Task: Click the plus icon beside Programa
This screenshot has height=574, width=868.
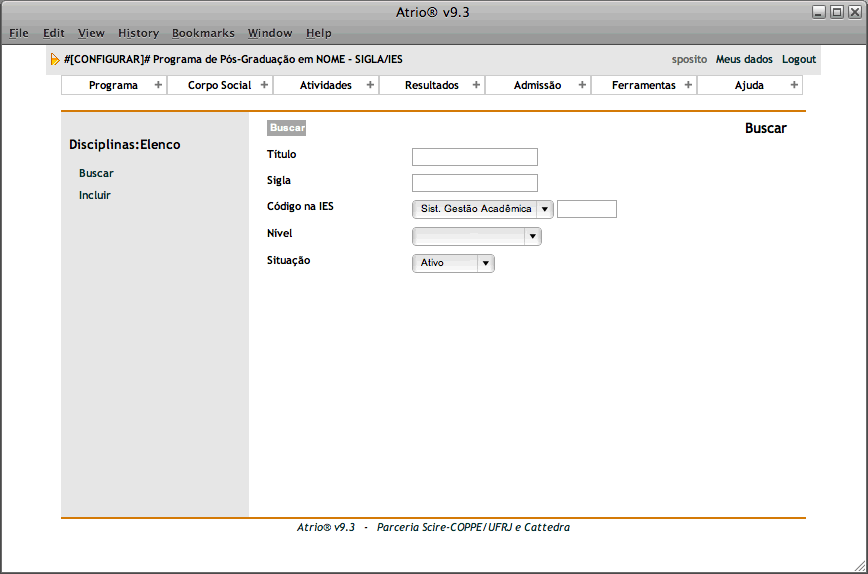Action: click(x=158, y=85)
